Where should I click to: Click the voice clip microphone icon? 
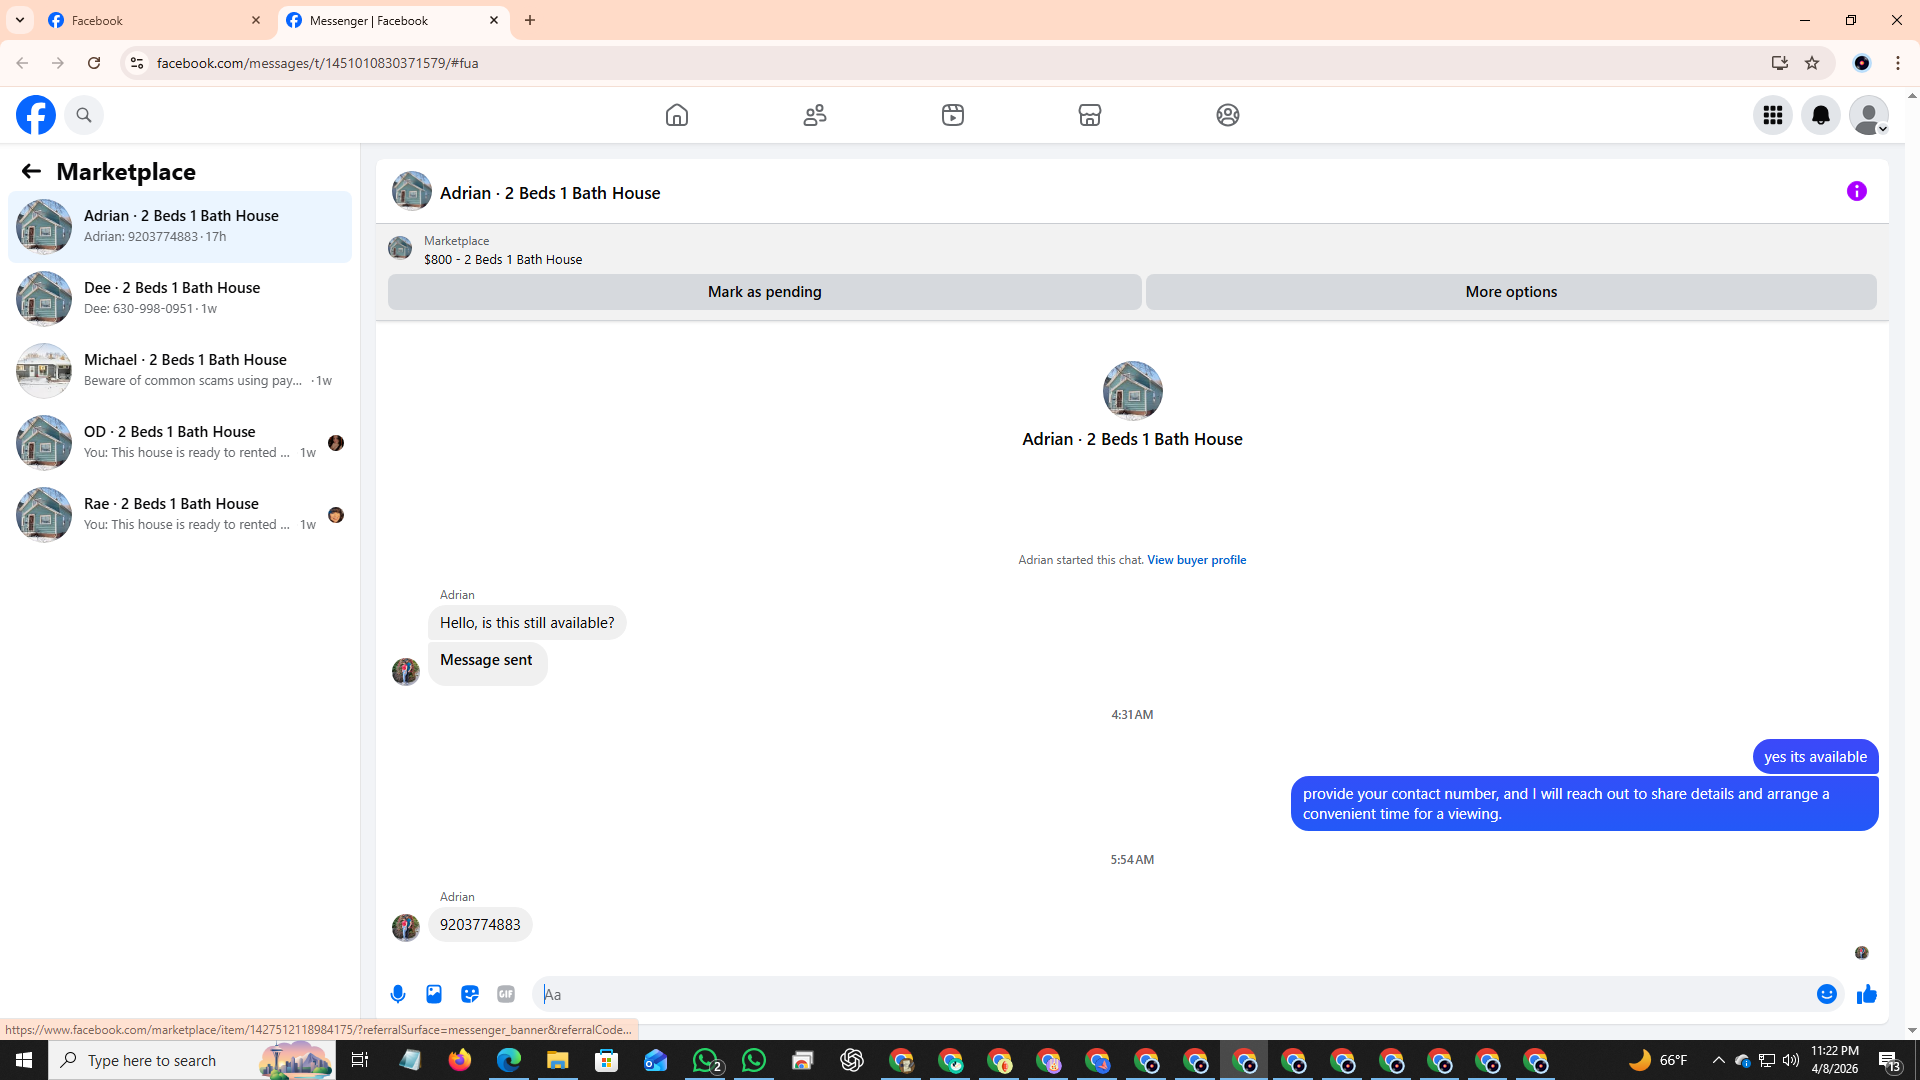(x=398, y=994)
